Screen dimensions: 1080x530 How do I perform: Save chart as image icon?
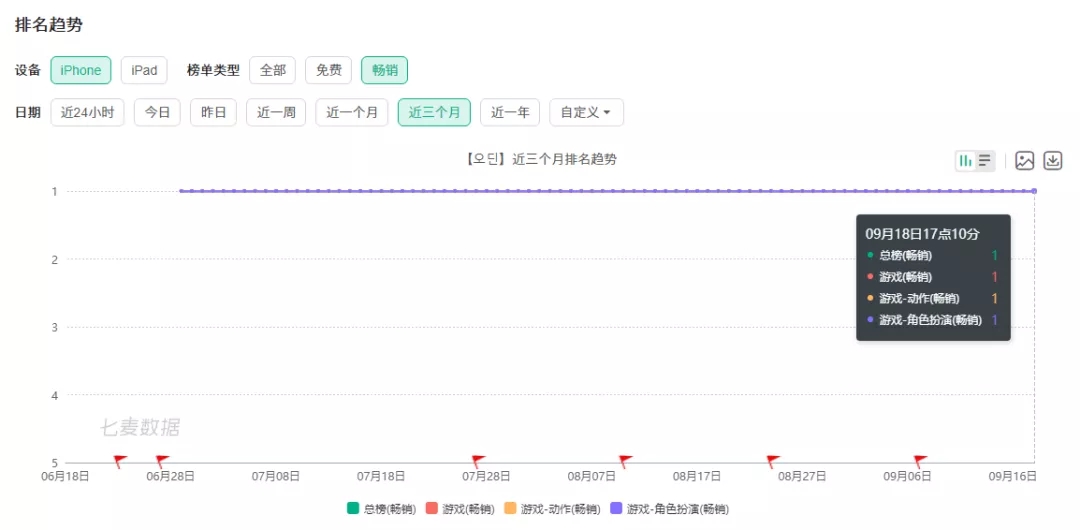coord(1024,161)
